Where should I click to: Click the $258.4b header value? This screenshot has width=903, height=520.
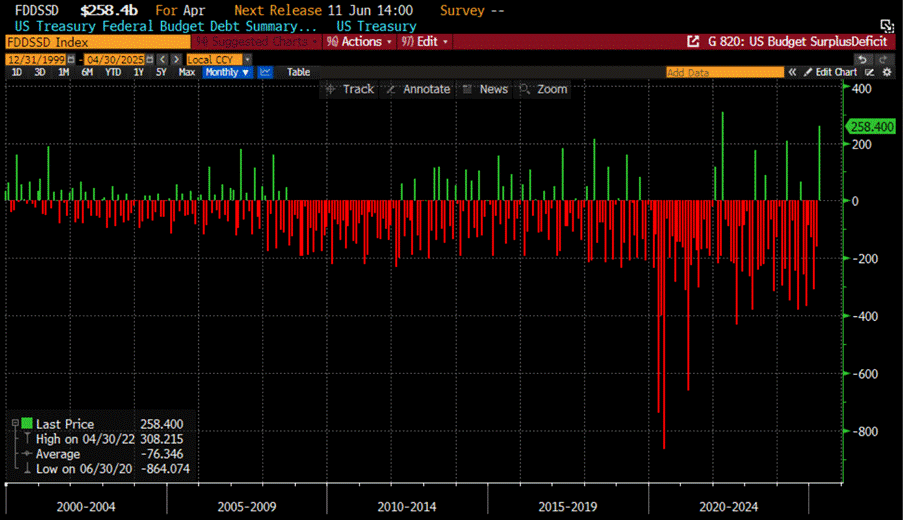coord(109,10)
